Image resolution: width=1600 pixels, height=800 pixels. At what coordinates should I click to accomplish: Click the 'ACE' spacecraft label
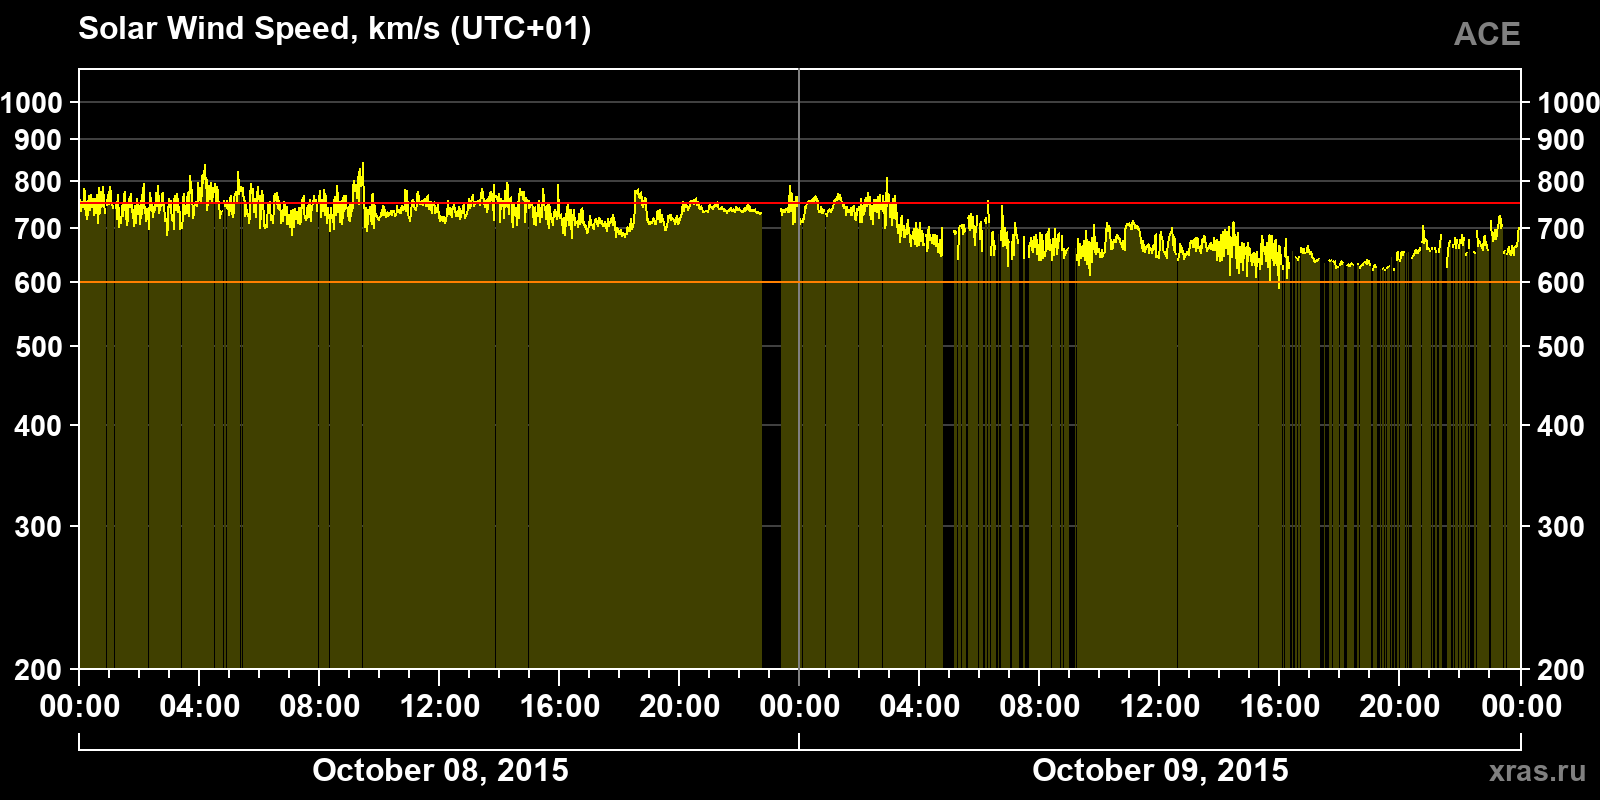coord(1487,34)
